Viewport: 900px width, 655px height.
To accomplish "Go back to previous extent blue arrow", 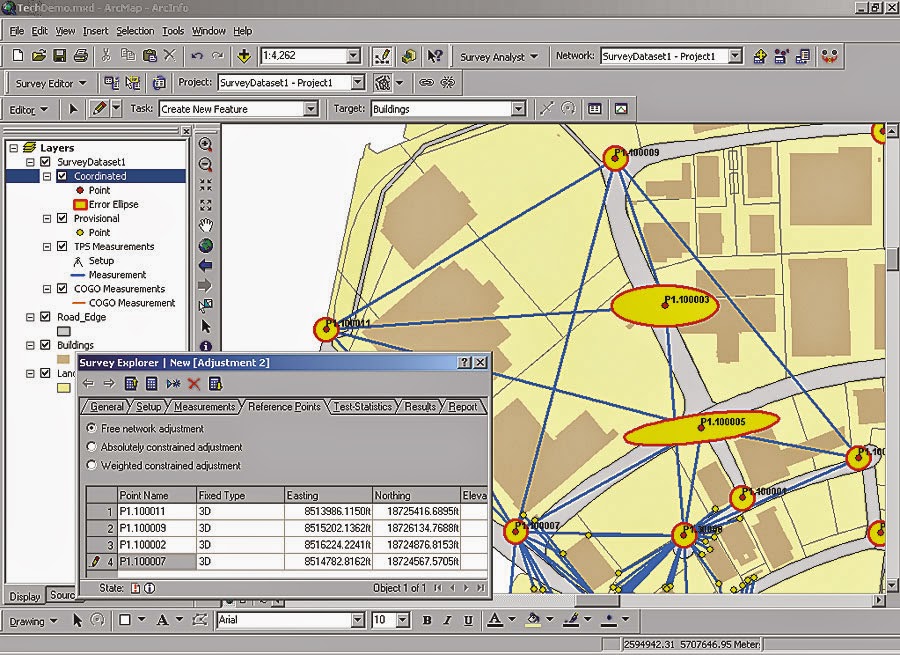I will (205, 265).
